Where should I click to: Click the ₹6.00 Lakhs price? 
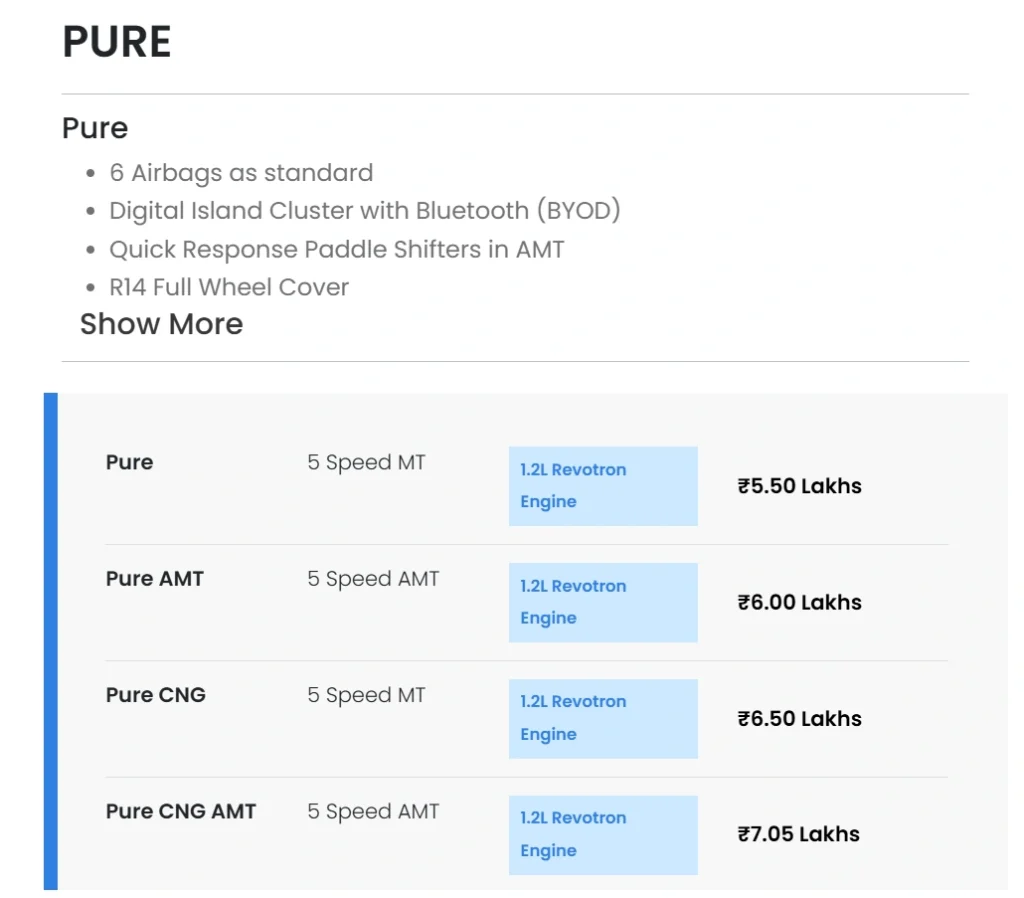(799, 602)
